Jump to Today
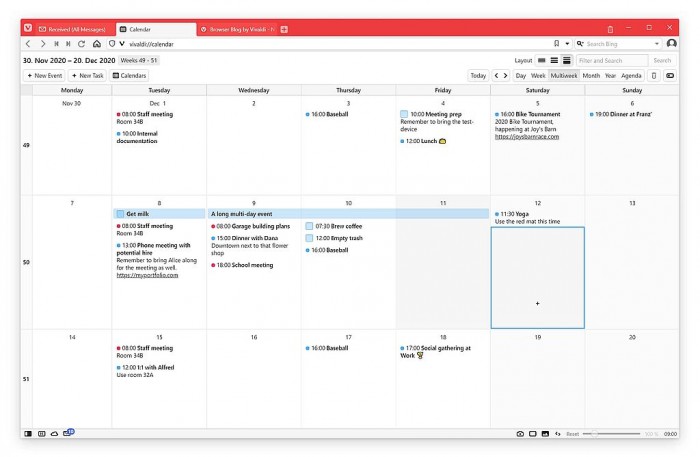700x457 pixels. pyautogui.click(x=478, y=75)
